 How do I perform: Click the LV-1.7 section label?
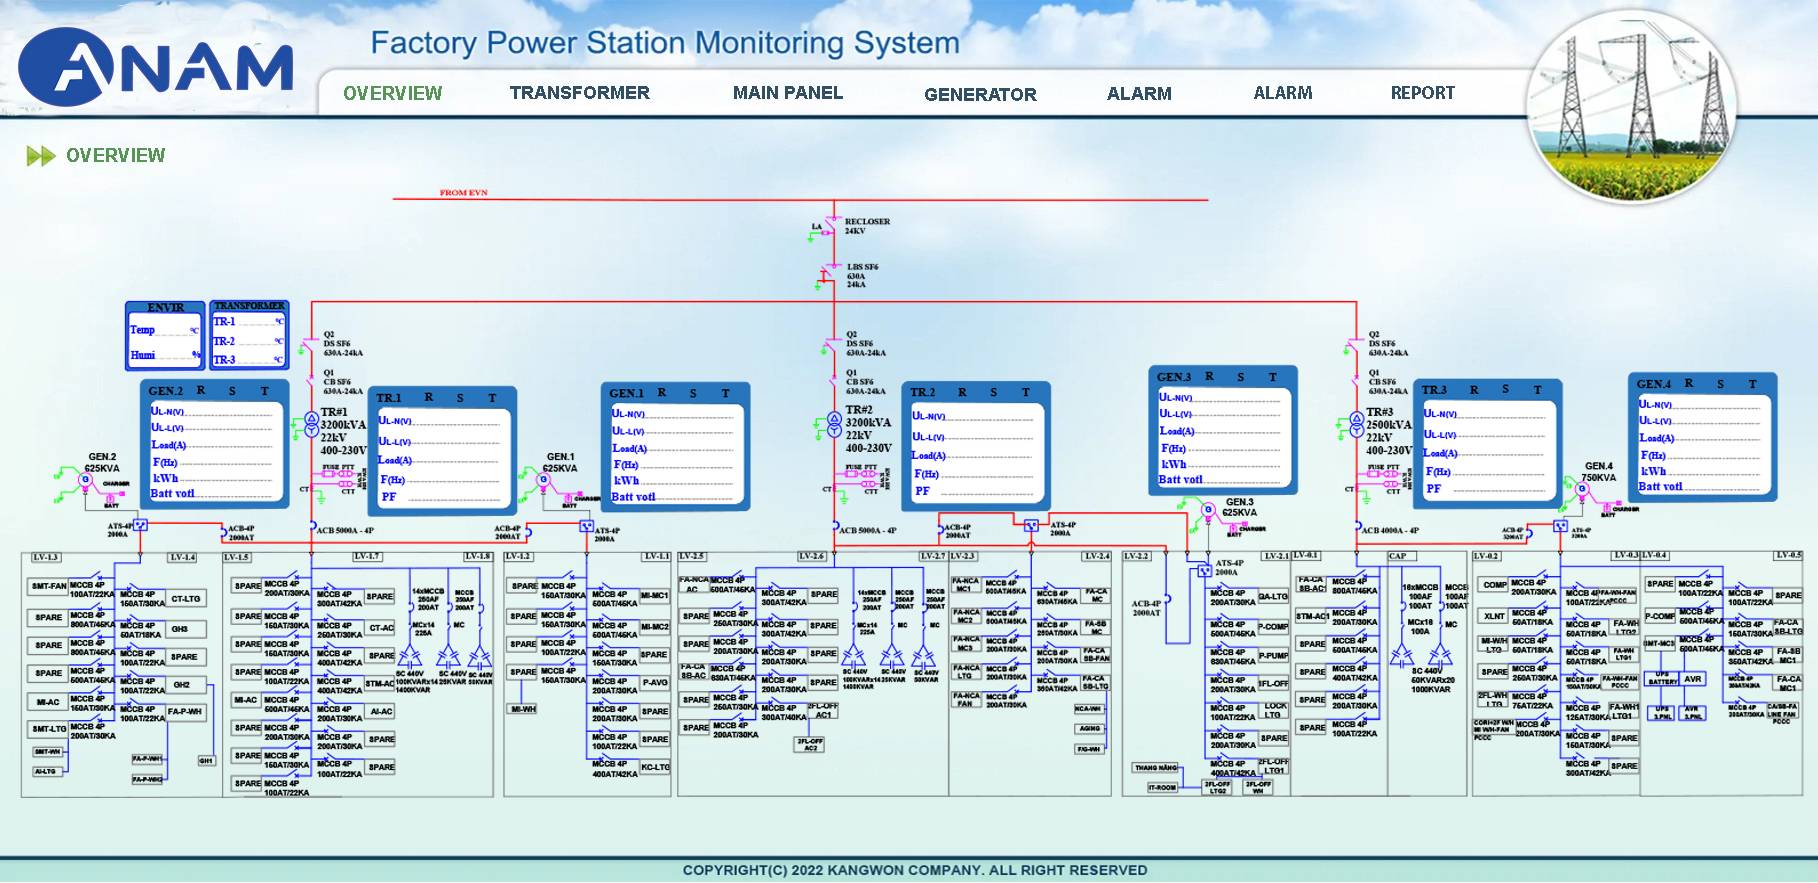(367, 556)
